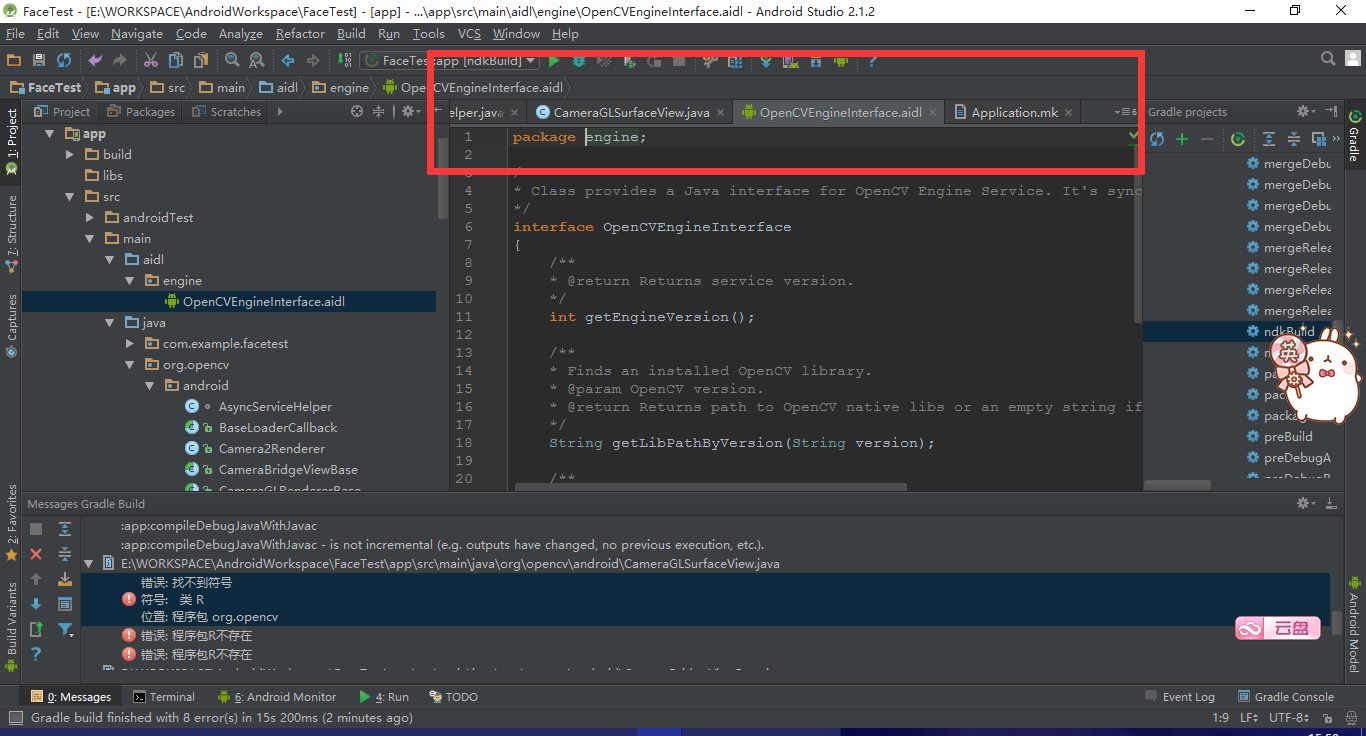Click the Make Project icon

[x=344, y=61]
